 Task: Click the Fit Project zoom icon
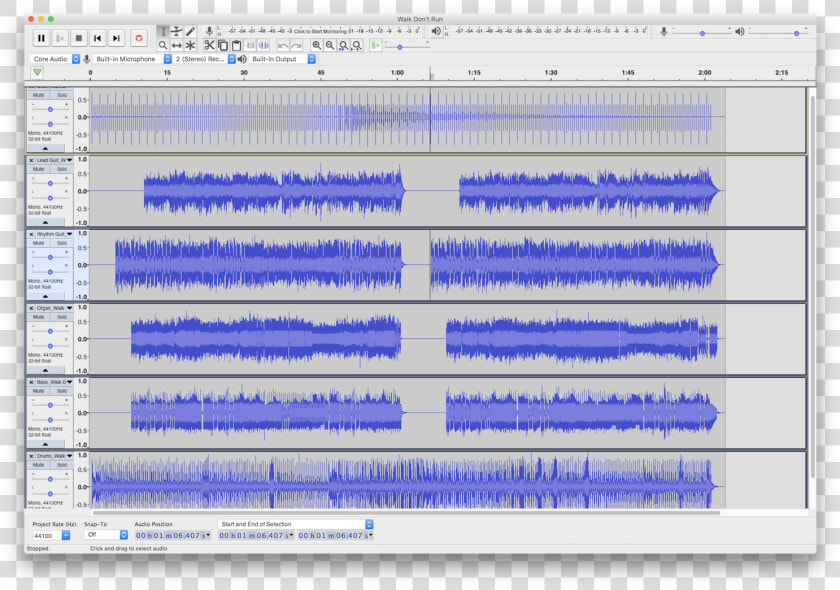coord(357,46)
